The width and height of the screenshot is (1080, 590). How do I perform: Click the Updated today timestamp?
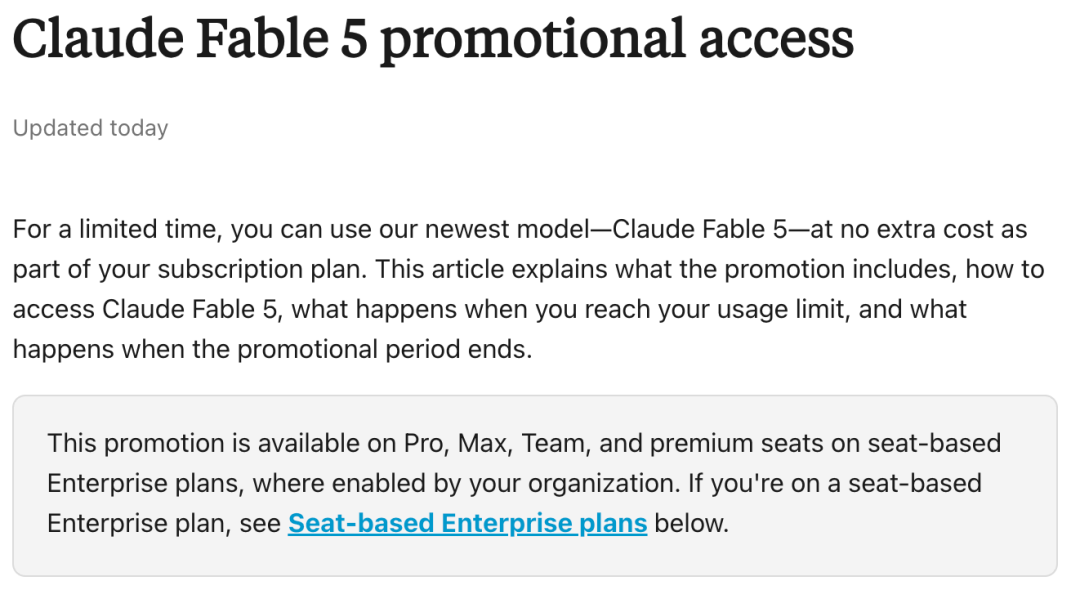[90, 128]
